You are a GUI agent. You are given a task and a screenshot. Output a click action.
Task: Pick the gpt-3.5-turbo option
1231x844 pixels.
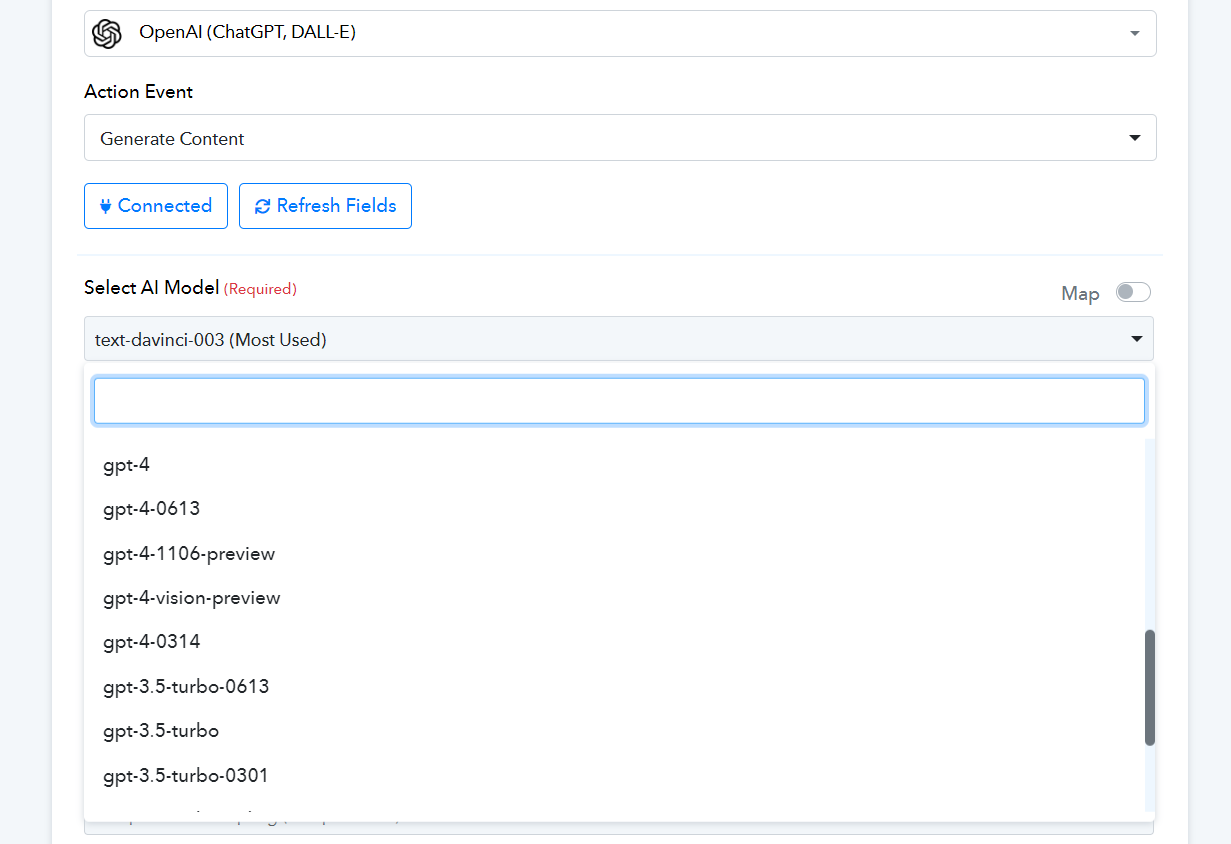pyautogui.click(x=614, y=731)
